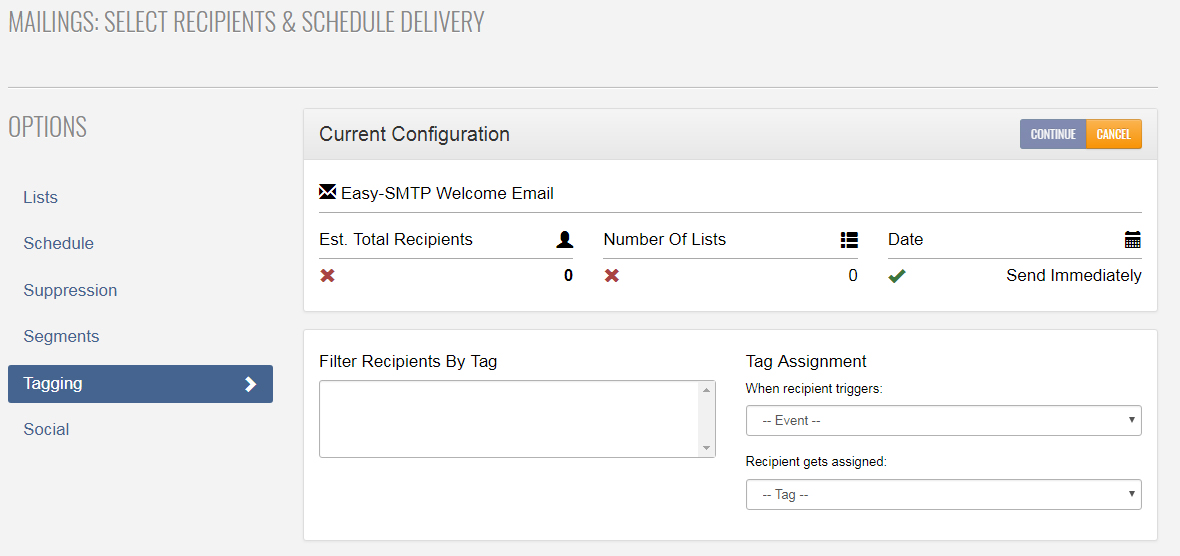Click the red X under Est. Total Recipients

click(327, 276)
